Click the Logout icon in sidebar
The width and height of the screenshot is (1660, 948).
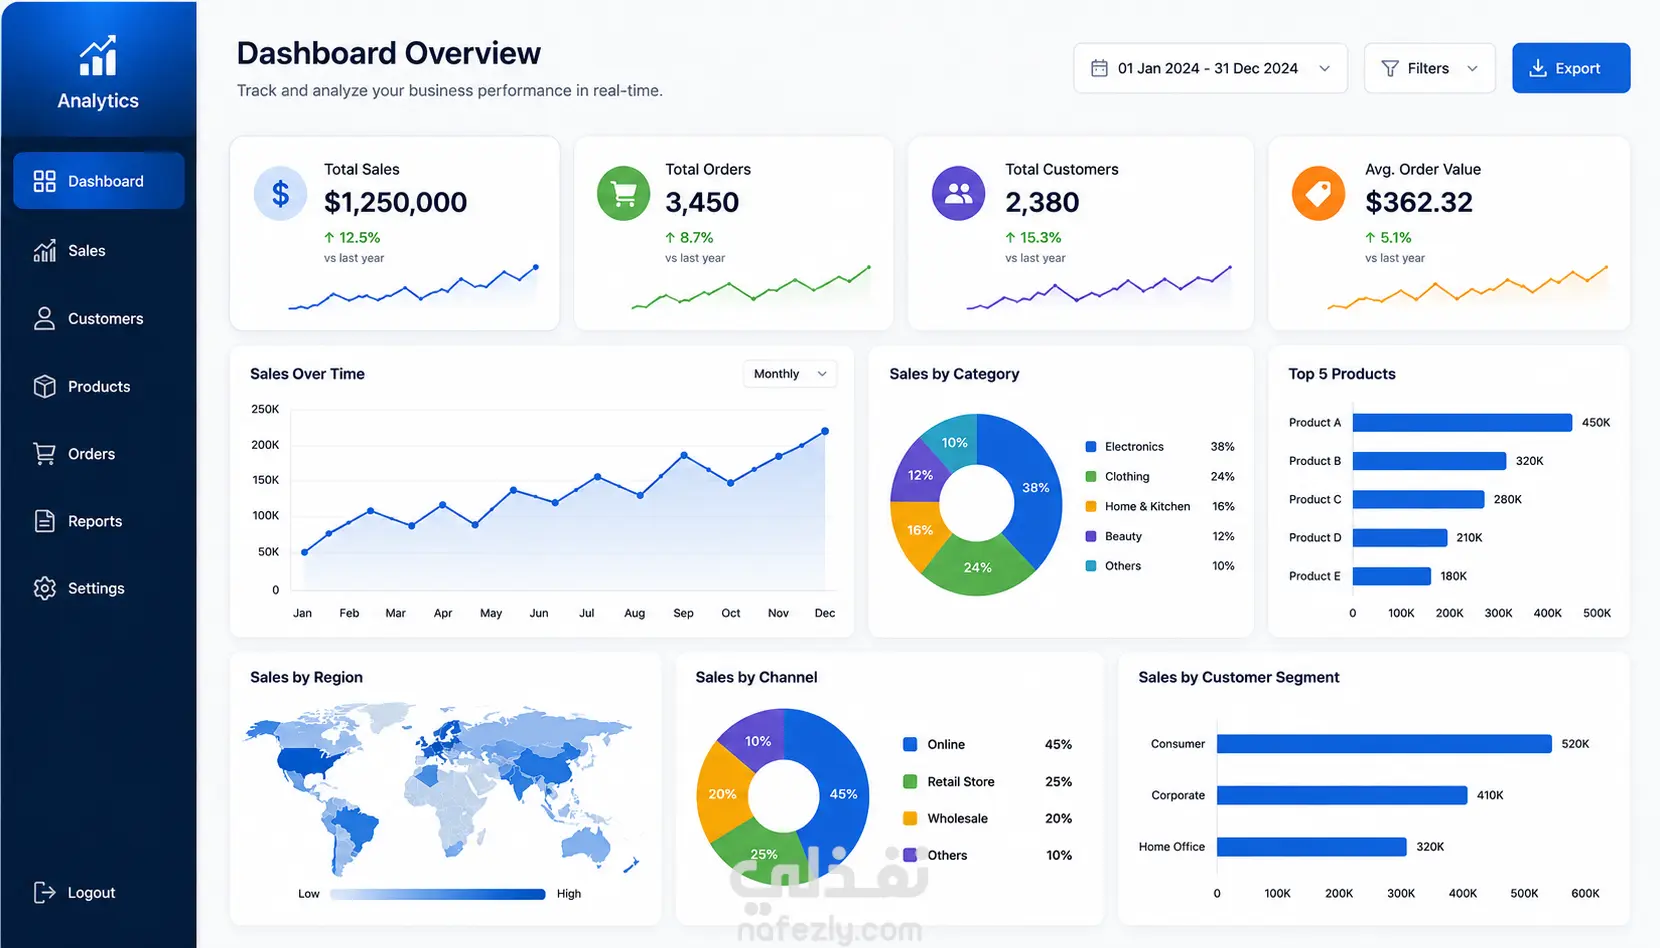point(44,892)
